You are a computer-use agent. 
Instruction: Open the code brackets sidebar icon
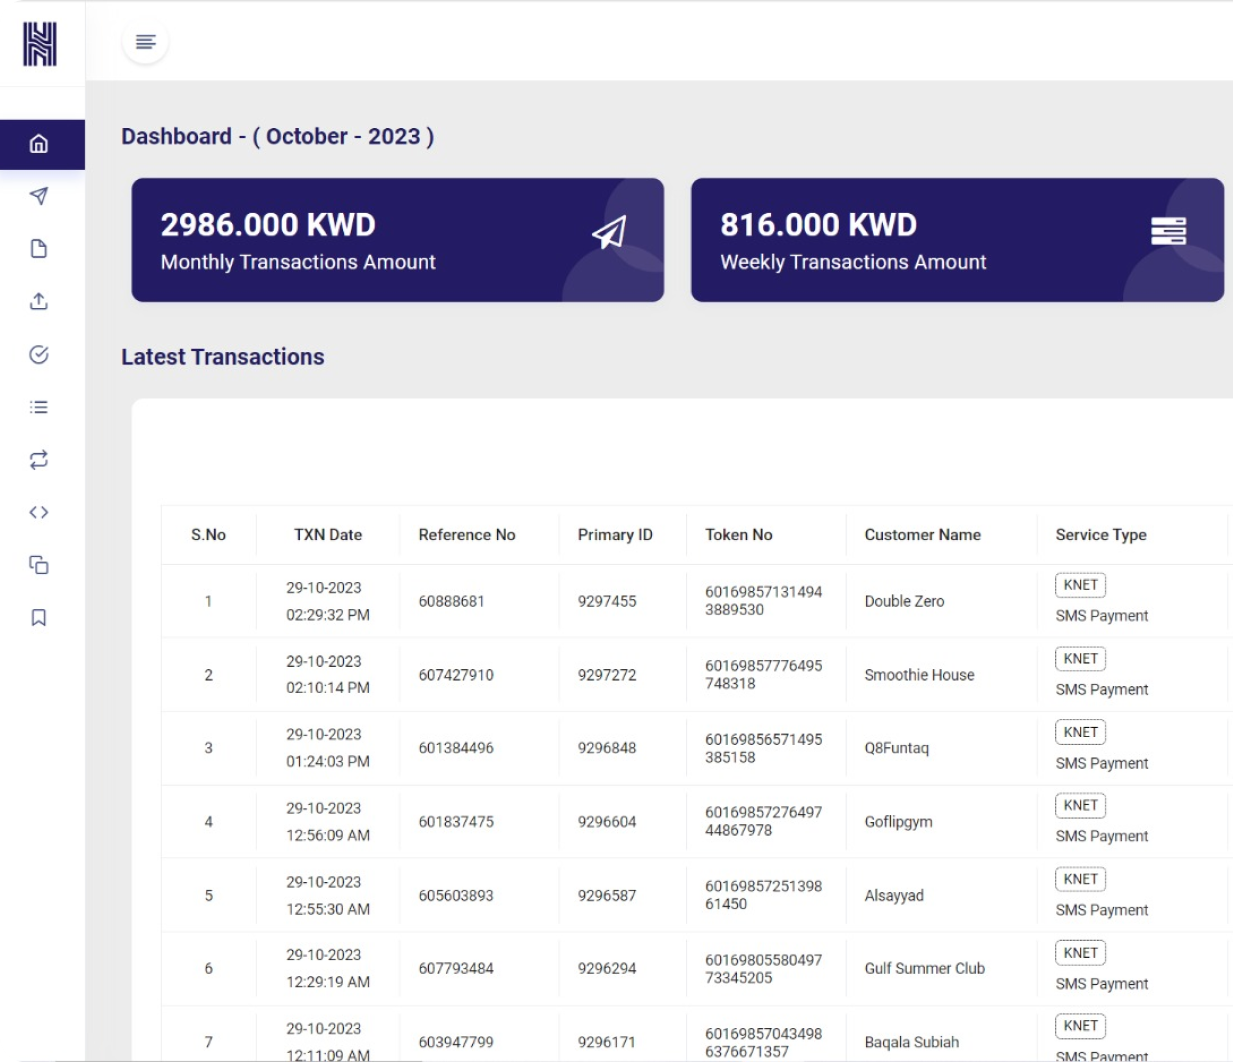click(x=39, y=512)
